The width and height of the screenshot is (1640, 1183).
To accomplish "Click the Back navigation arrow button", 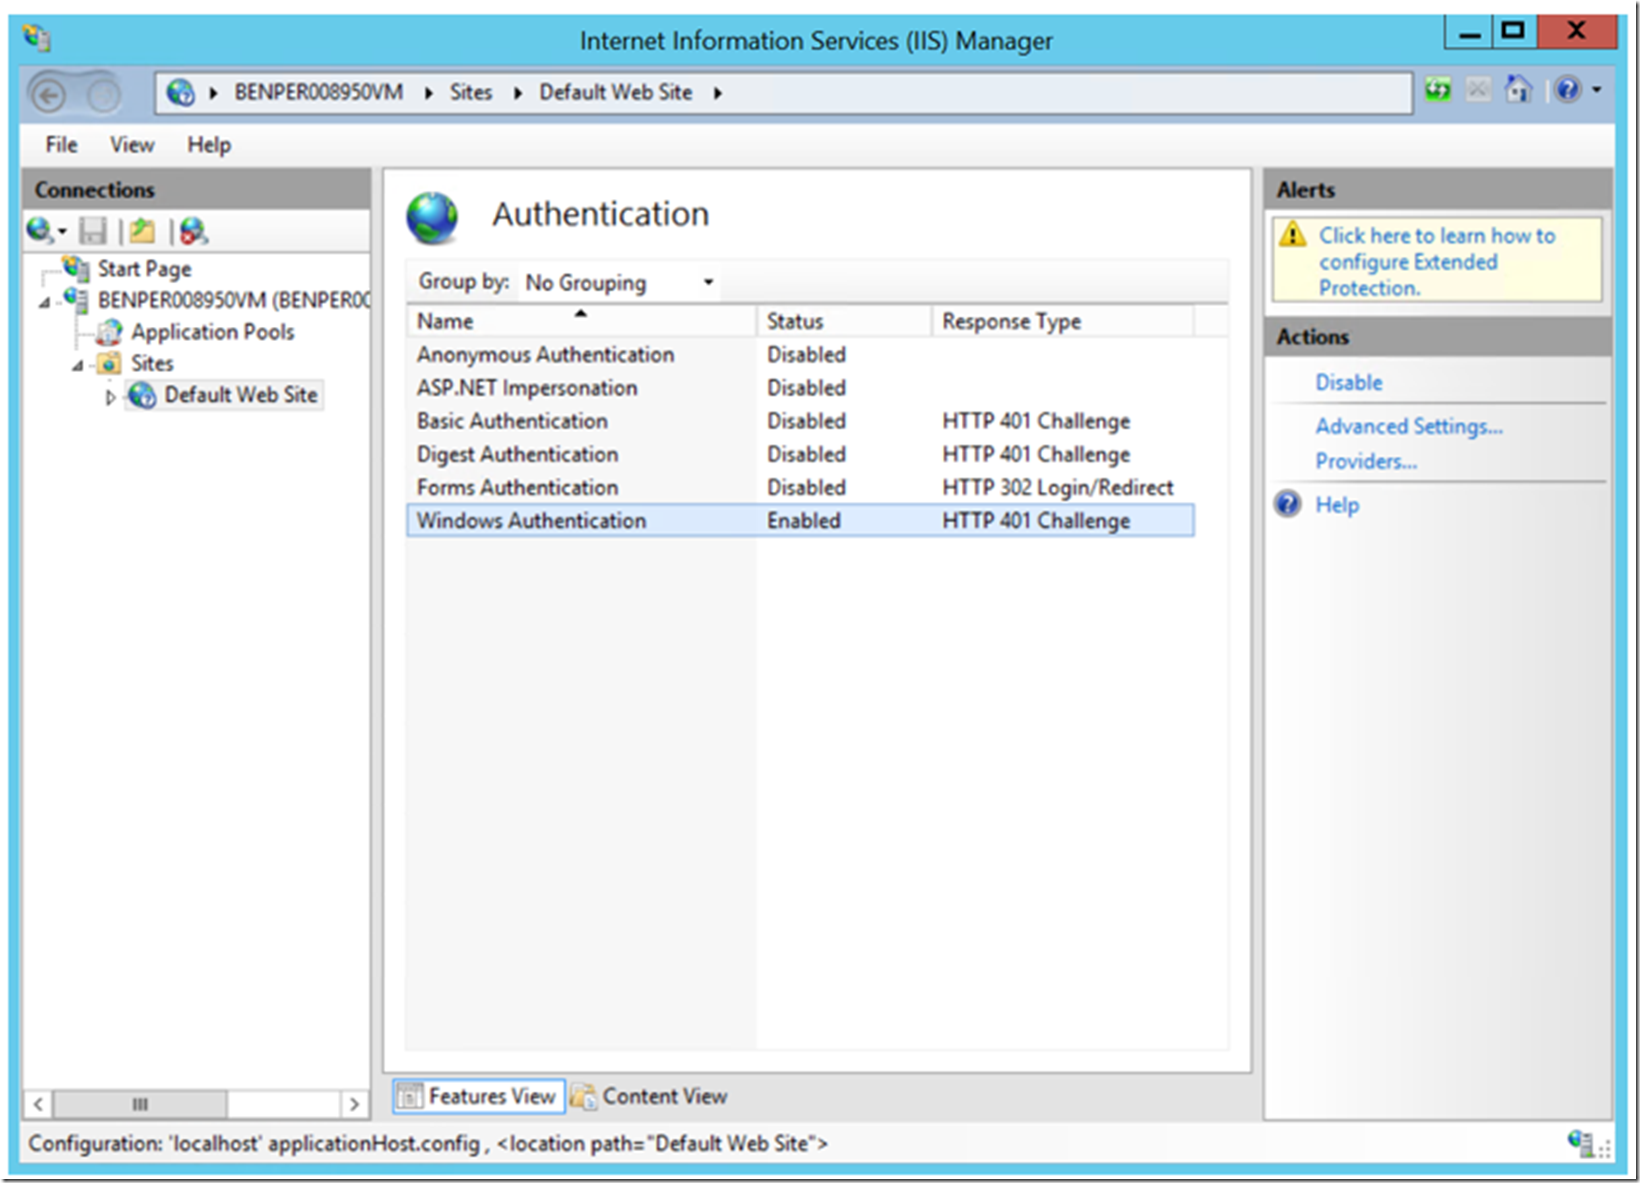I will [48, 95].
